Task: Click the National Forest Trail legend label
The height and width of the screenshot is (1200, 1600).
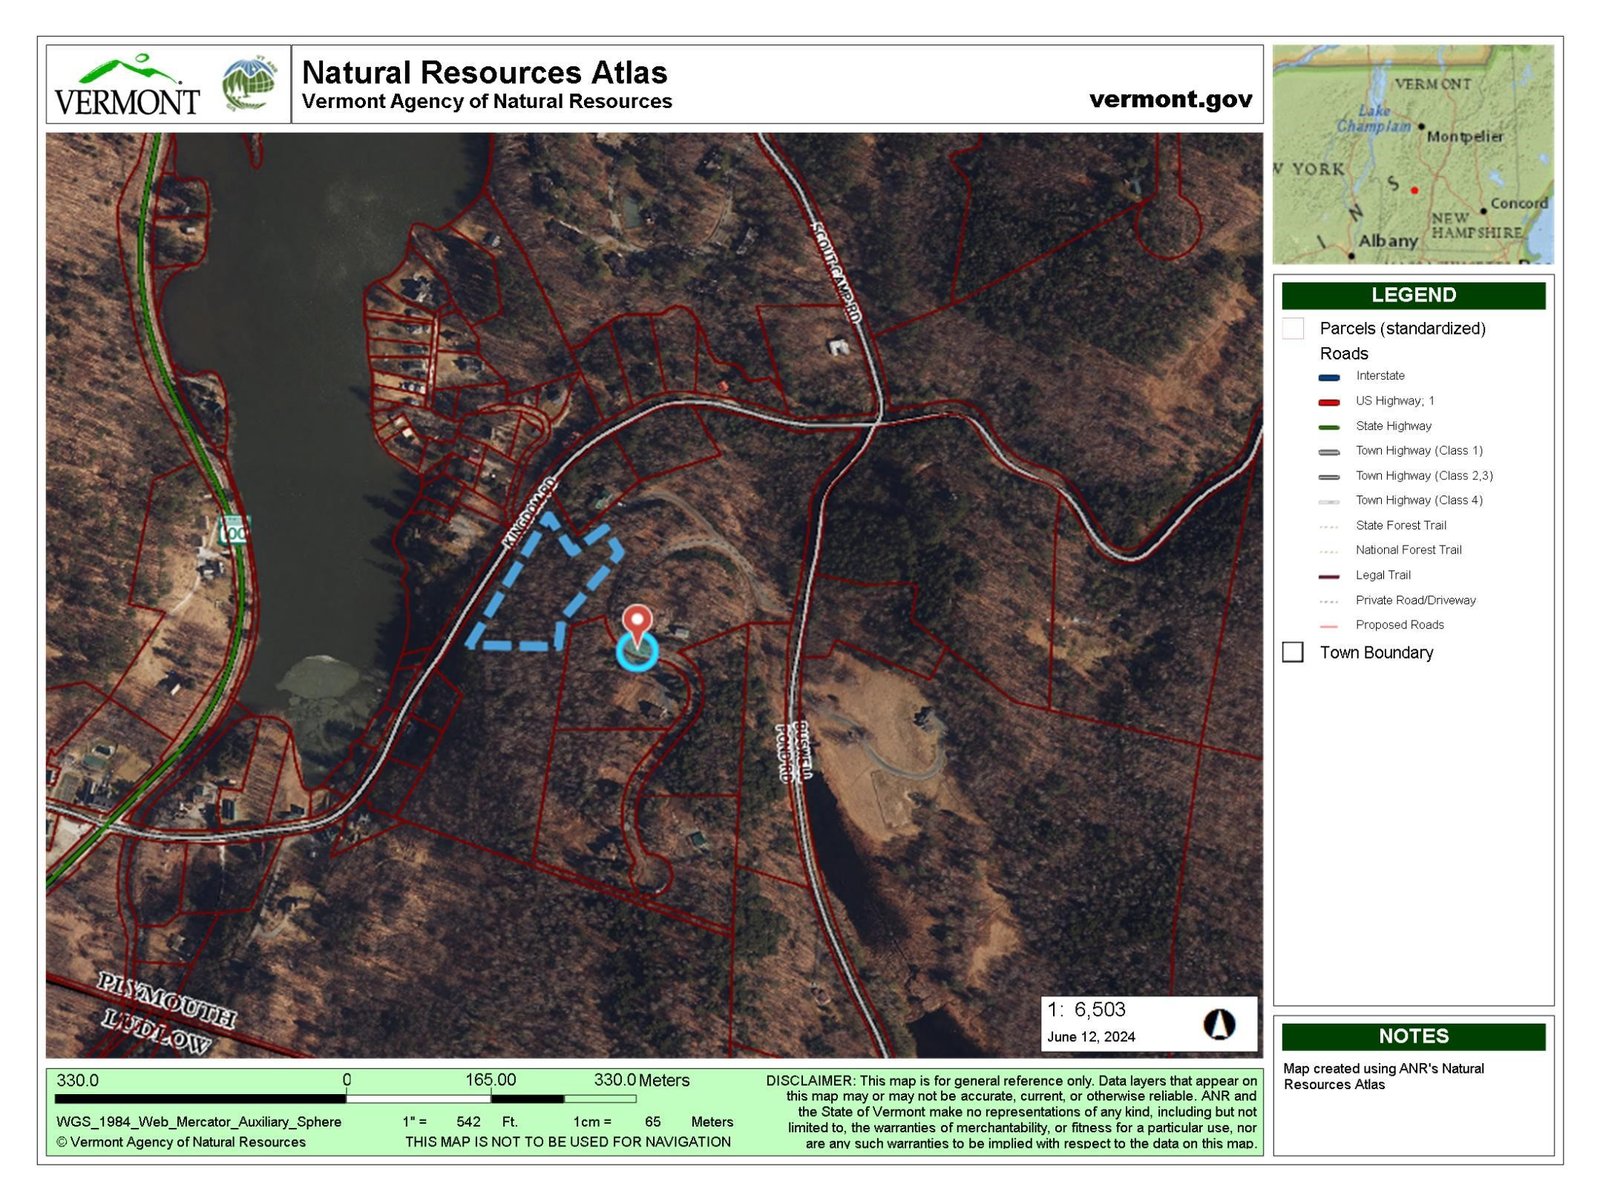Action: pos(1409,551)
